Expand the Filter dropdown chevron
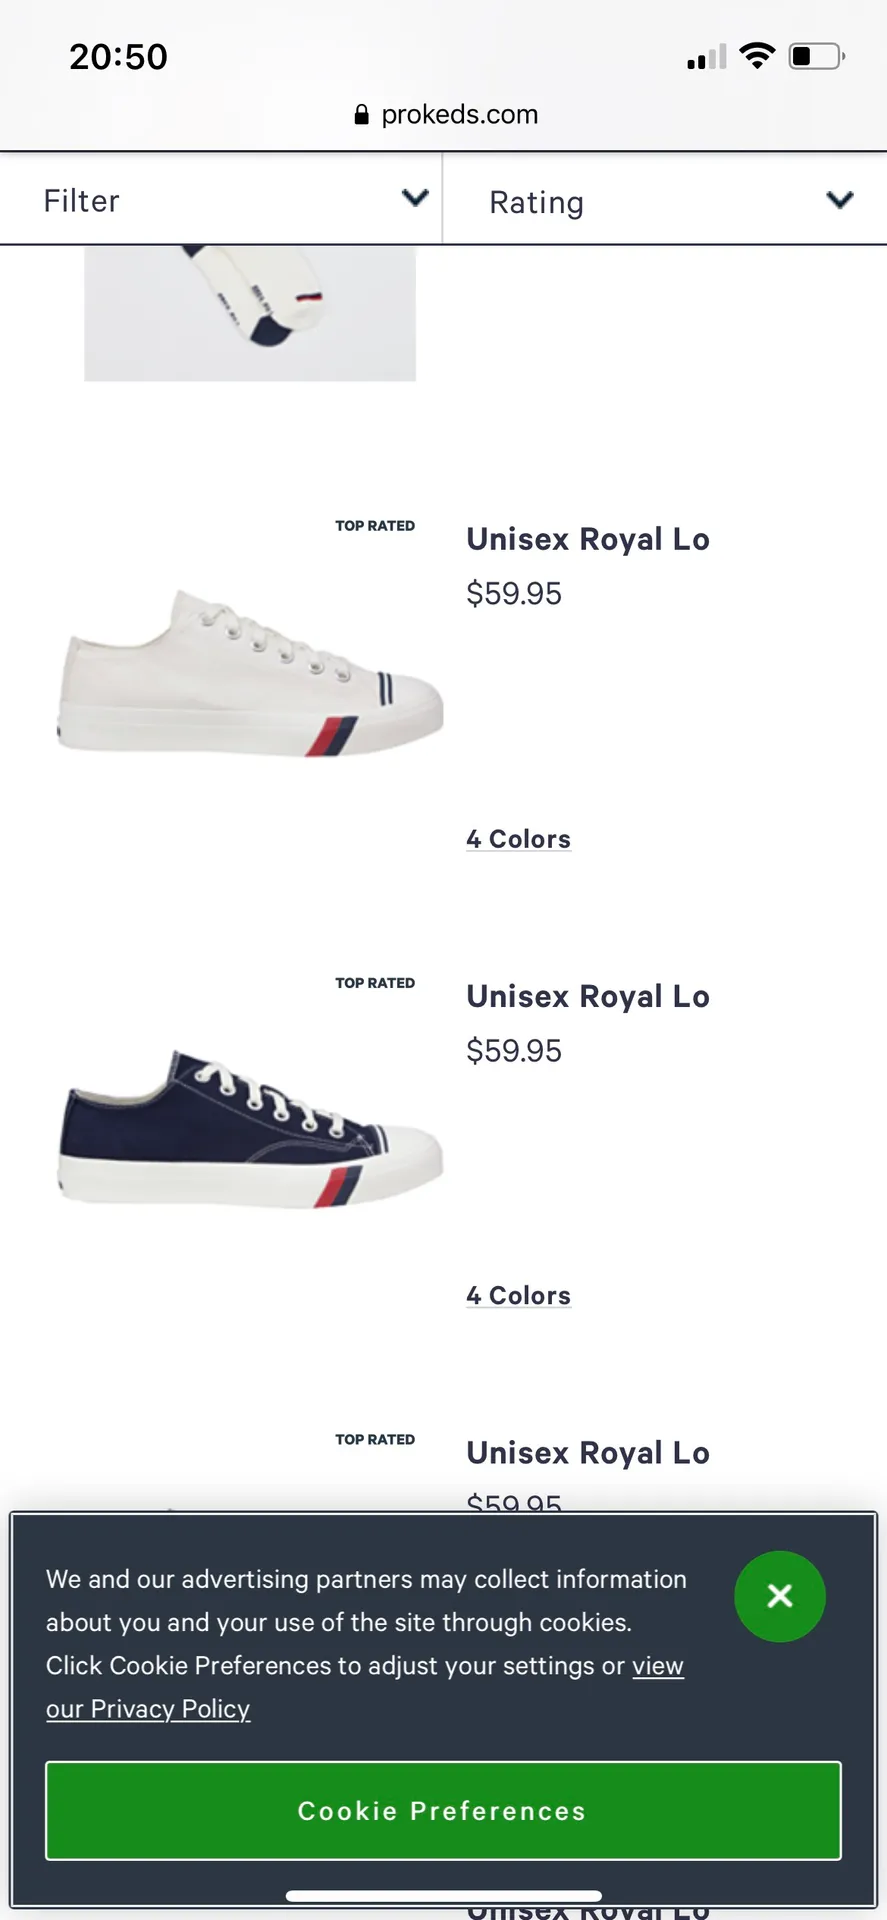The image size is (887, 1920). 415,198
